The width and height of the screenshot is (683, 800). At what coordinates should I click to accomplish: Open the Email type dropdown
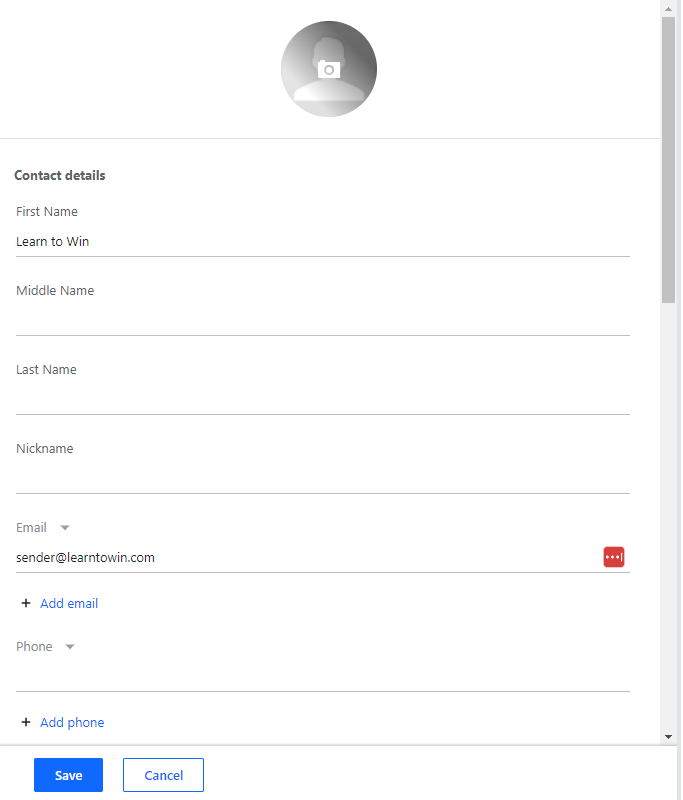65,528
